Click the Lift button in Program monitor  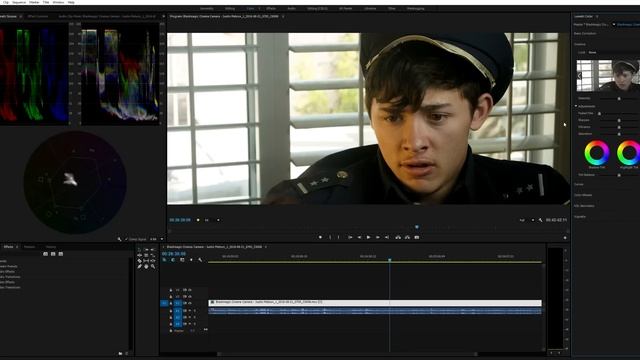(x=398, y=237)
